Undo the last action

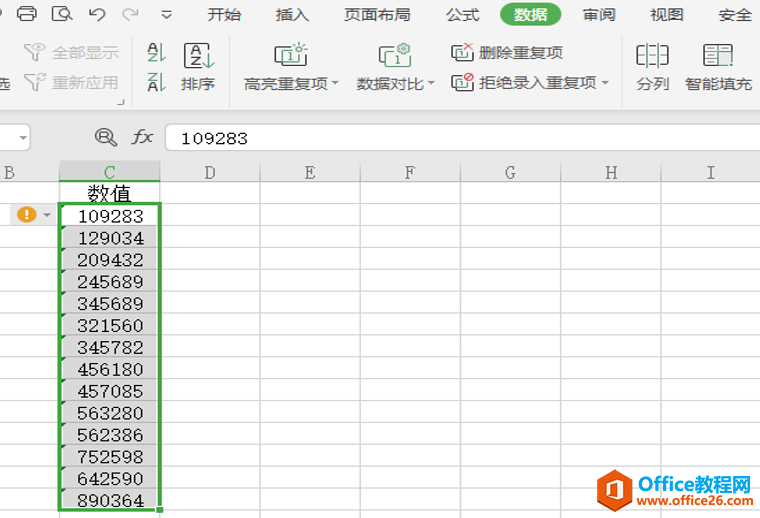coord(97,15)
